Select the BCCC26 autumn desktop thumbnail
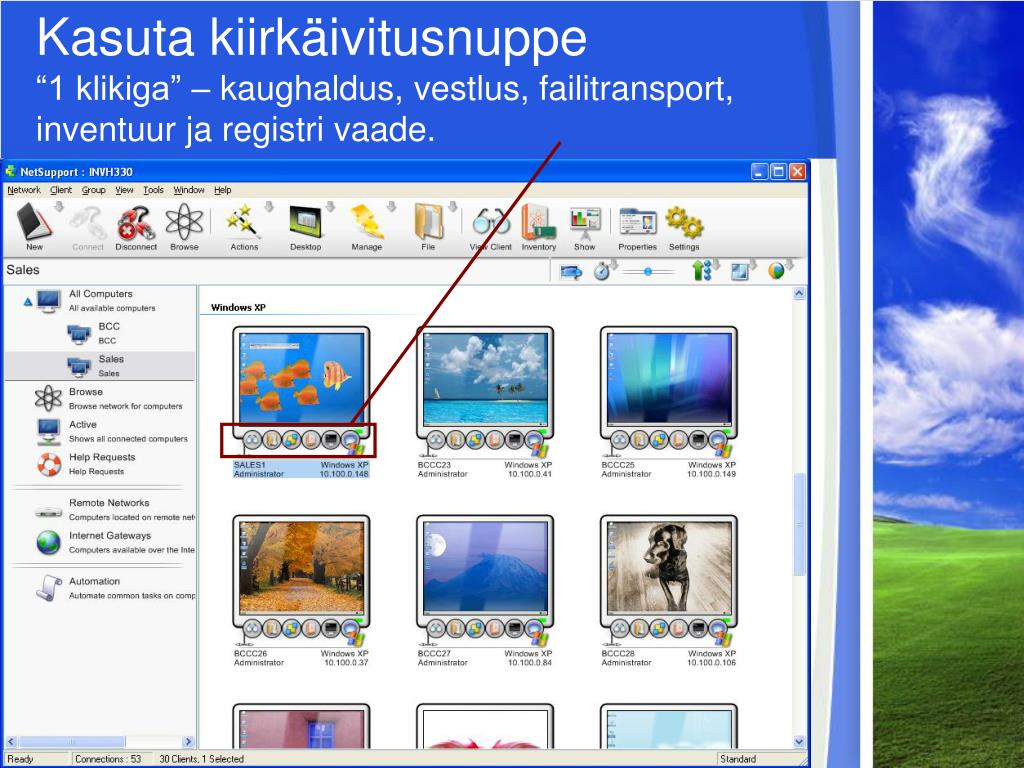Viewport: 1024px width, 768px height. coord(301,567)
